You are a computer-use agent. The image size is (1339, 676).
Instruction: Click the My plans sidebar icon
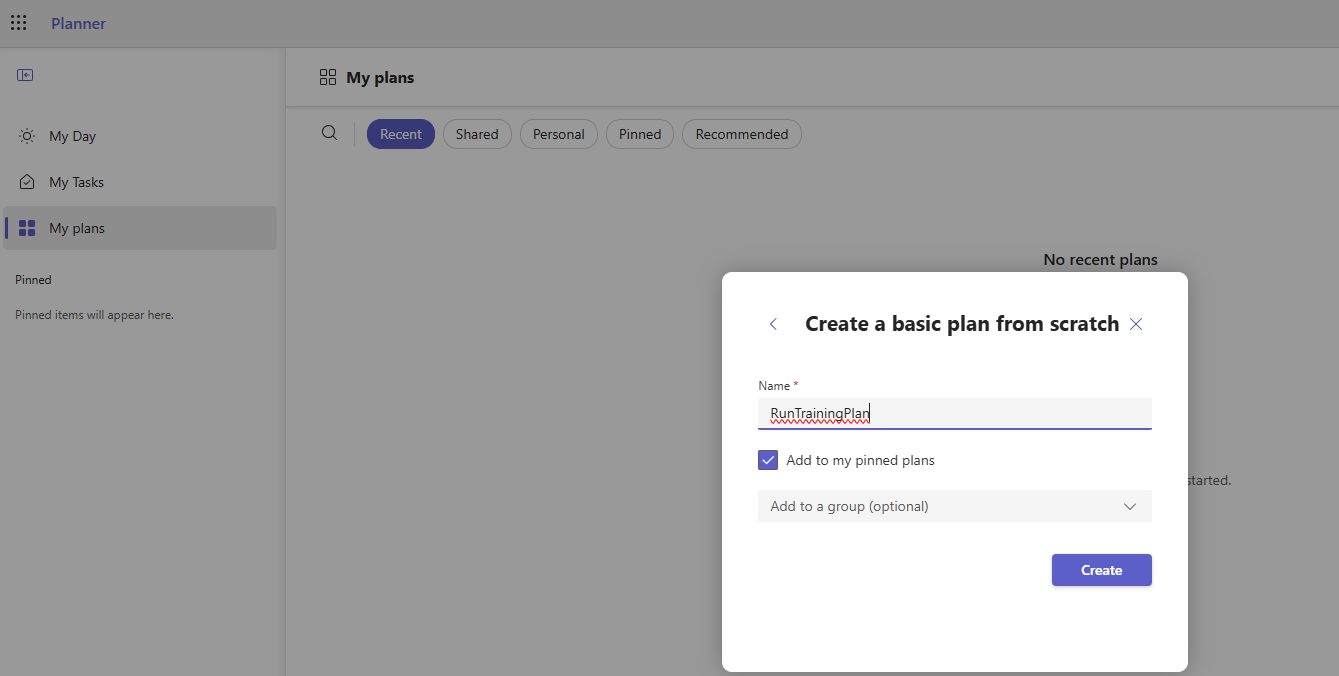pos(27,228)
